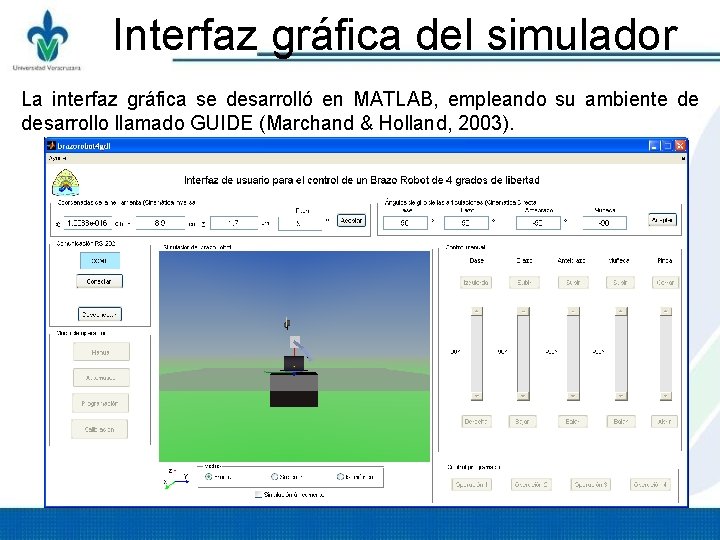Click the Pinza slider up arrow
The image size is (720, 540).
(666, 311)
